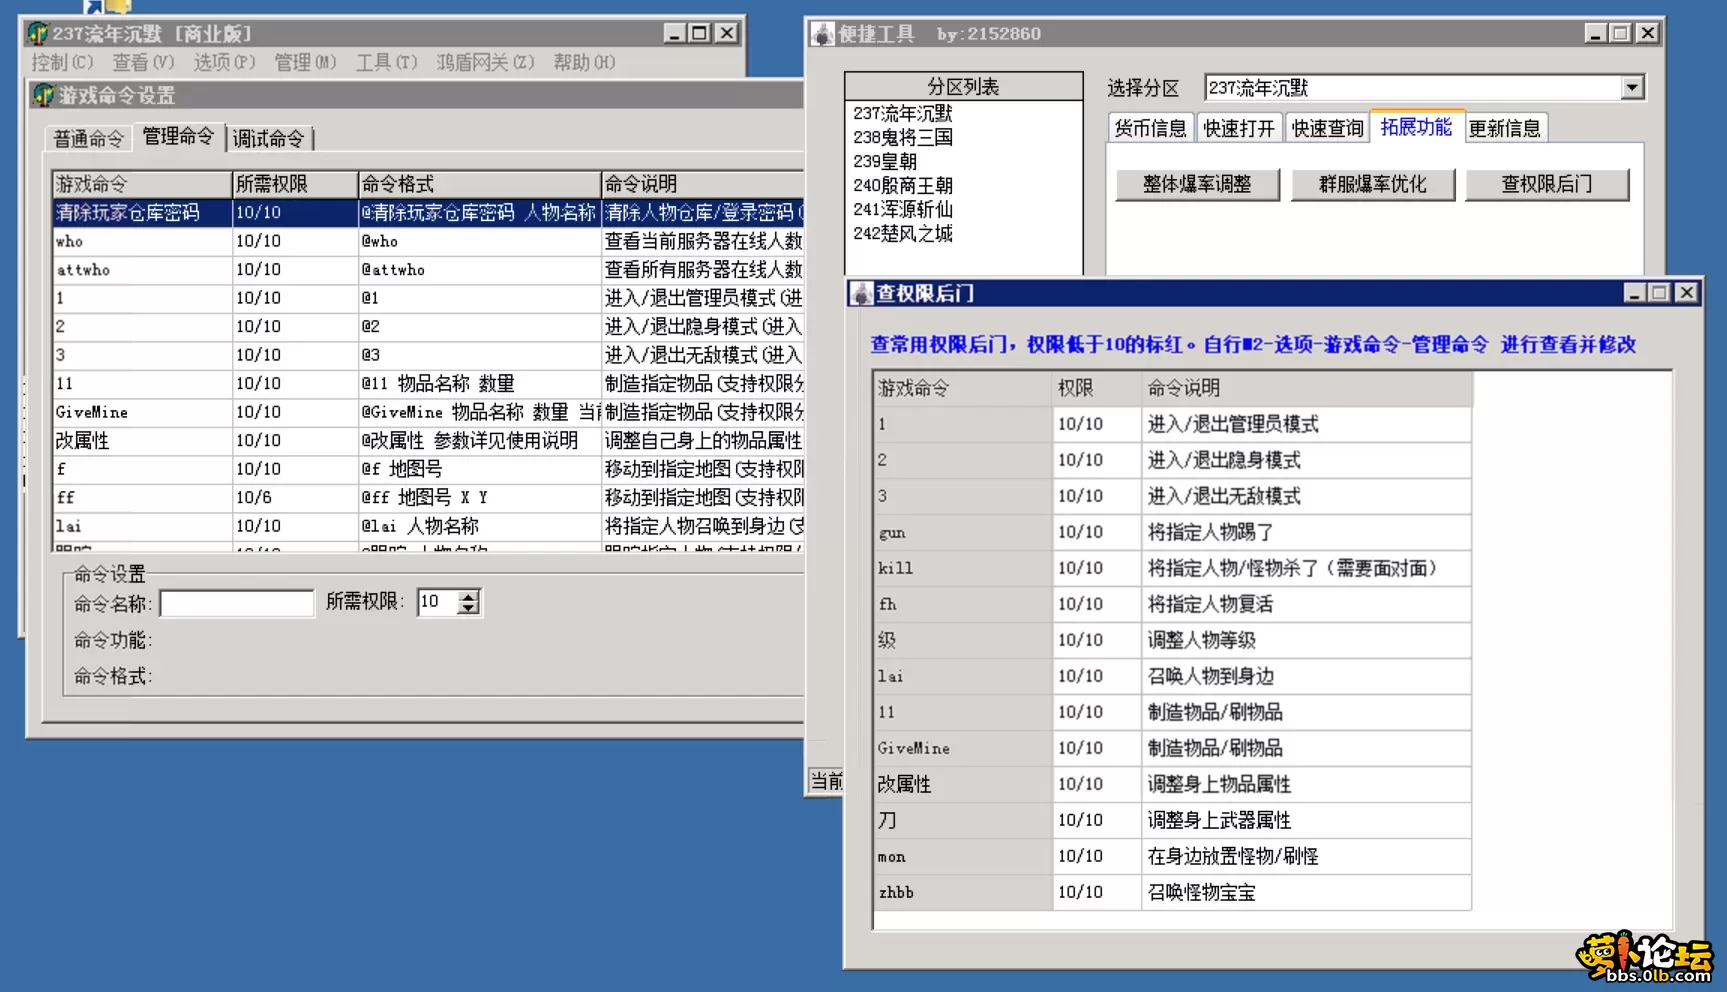
Task: Click the mon row in 查权限后门
Action: [1172, 856]
